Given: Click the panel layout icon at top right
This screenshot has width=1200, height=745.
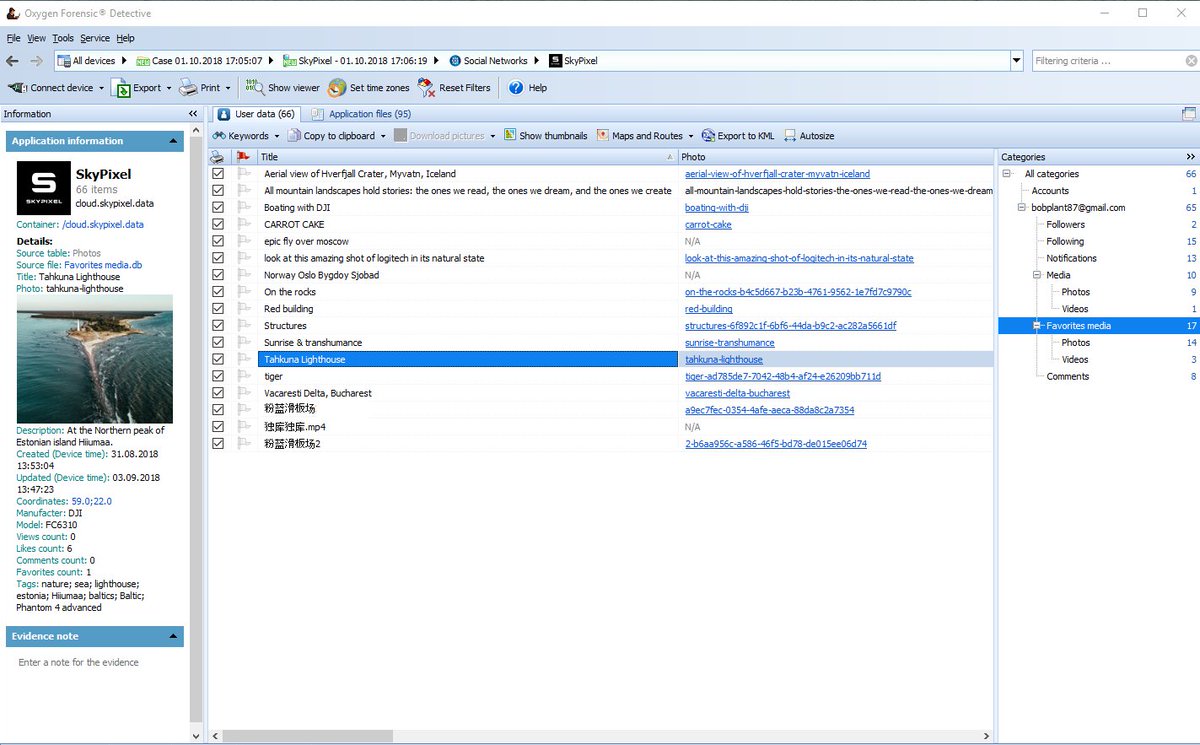Looking at the screenshot, I should 1189,114.
